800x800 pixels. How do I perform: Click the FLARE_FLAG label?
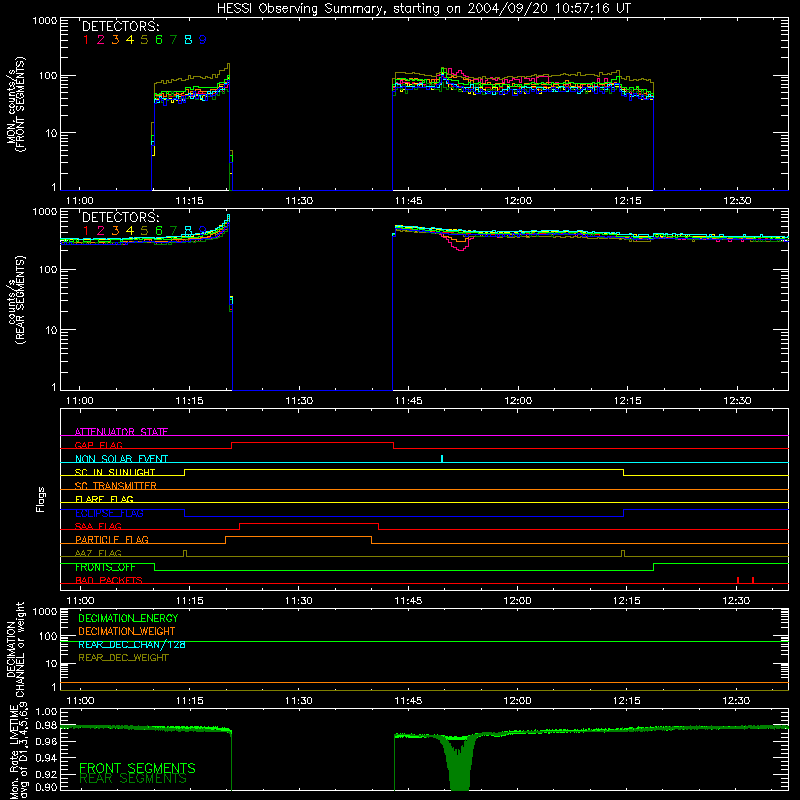point(104,499)
